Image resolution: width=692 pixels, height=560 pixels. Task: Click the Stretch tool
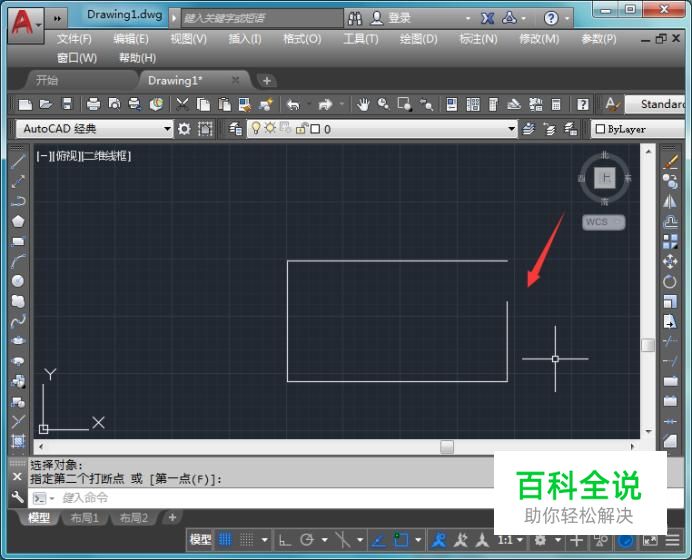(x=670, y=322)
